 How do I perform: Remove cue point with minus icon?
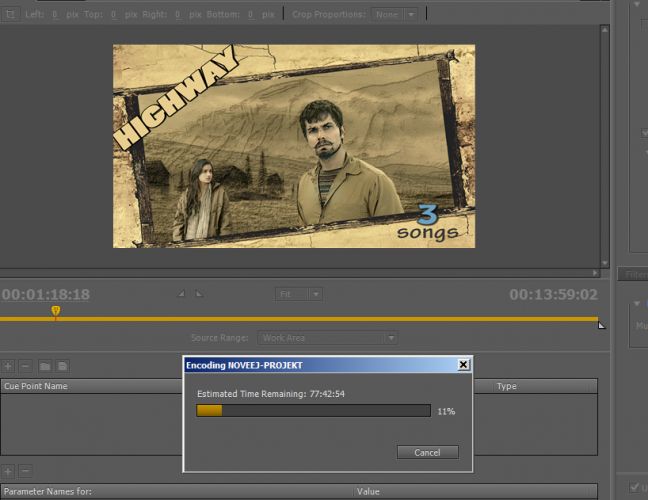coord(25,366)
